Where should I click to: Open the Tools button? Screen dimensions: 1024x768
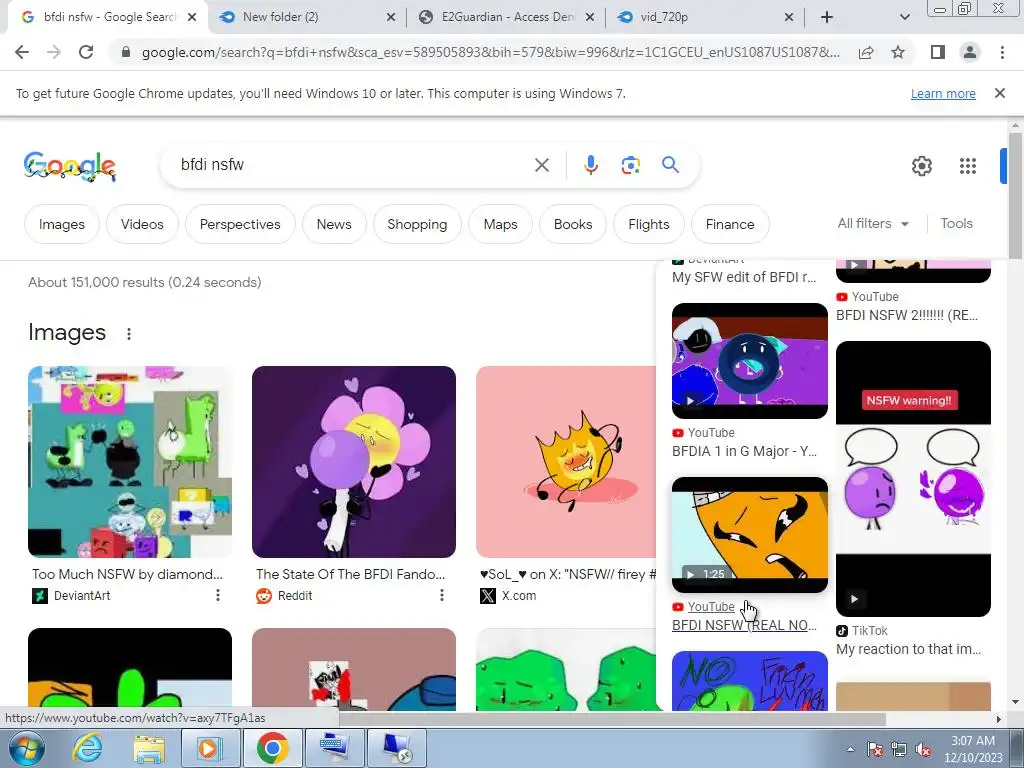point(956,223)
